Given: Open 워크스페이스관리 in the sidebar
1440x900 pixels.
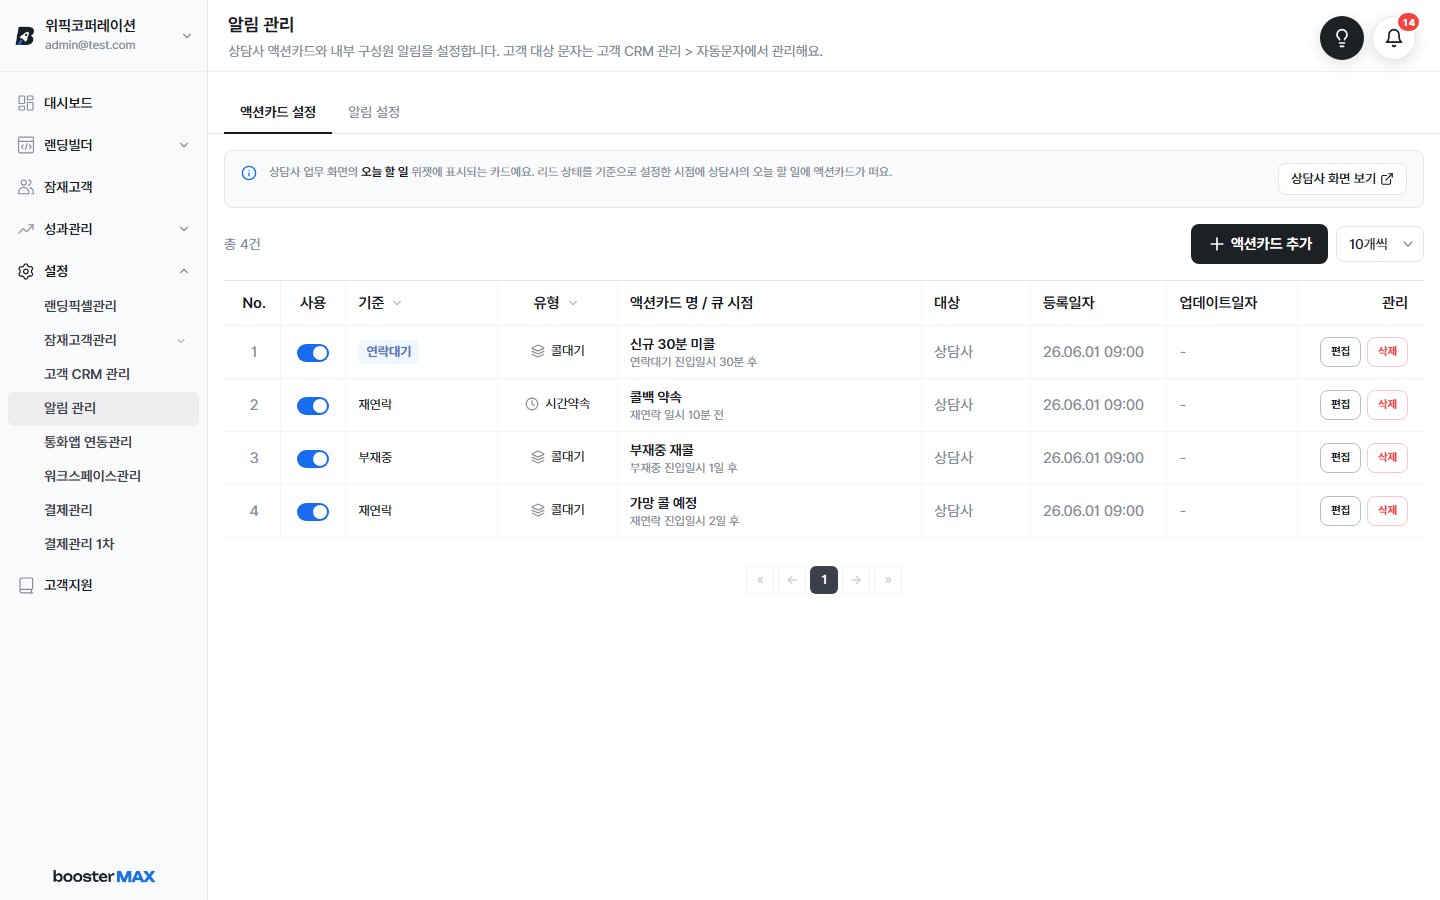Looking at the screenshot, I should pyautogui.click(x=104, y=476).
